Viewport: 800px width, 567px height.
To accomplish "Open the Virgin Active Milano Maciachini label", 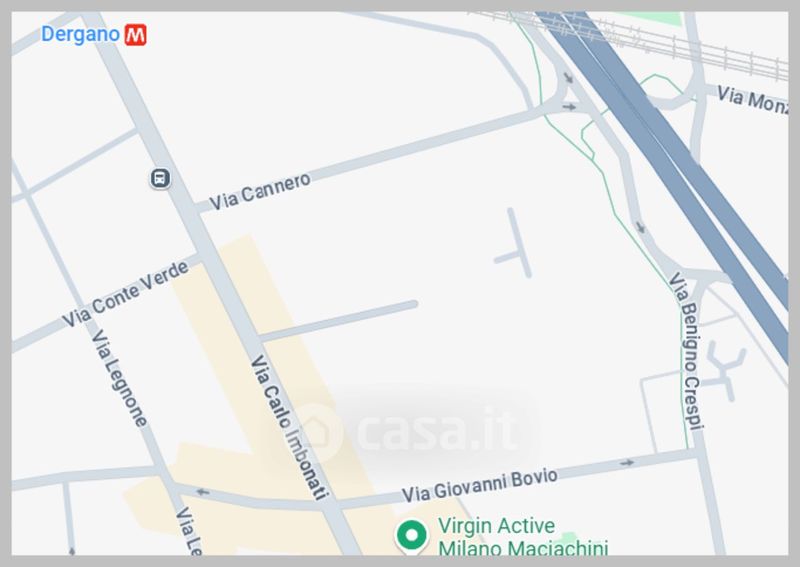I will pos(522,536).
